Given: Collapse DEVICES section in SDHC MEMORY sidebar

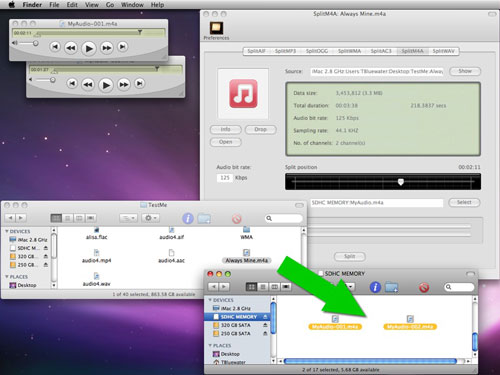Looking at the screenshot, I should point(210,300).
